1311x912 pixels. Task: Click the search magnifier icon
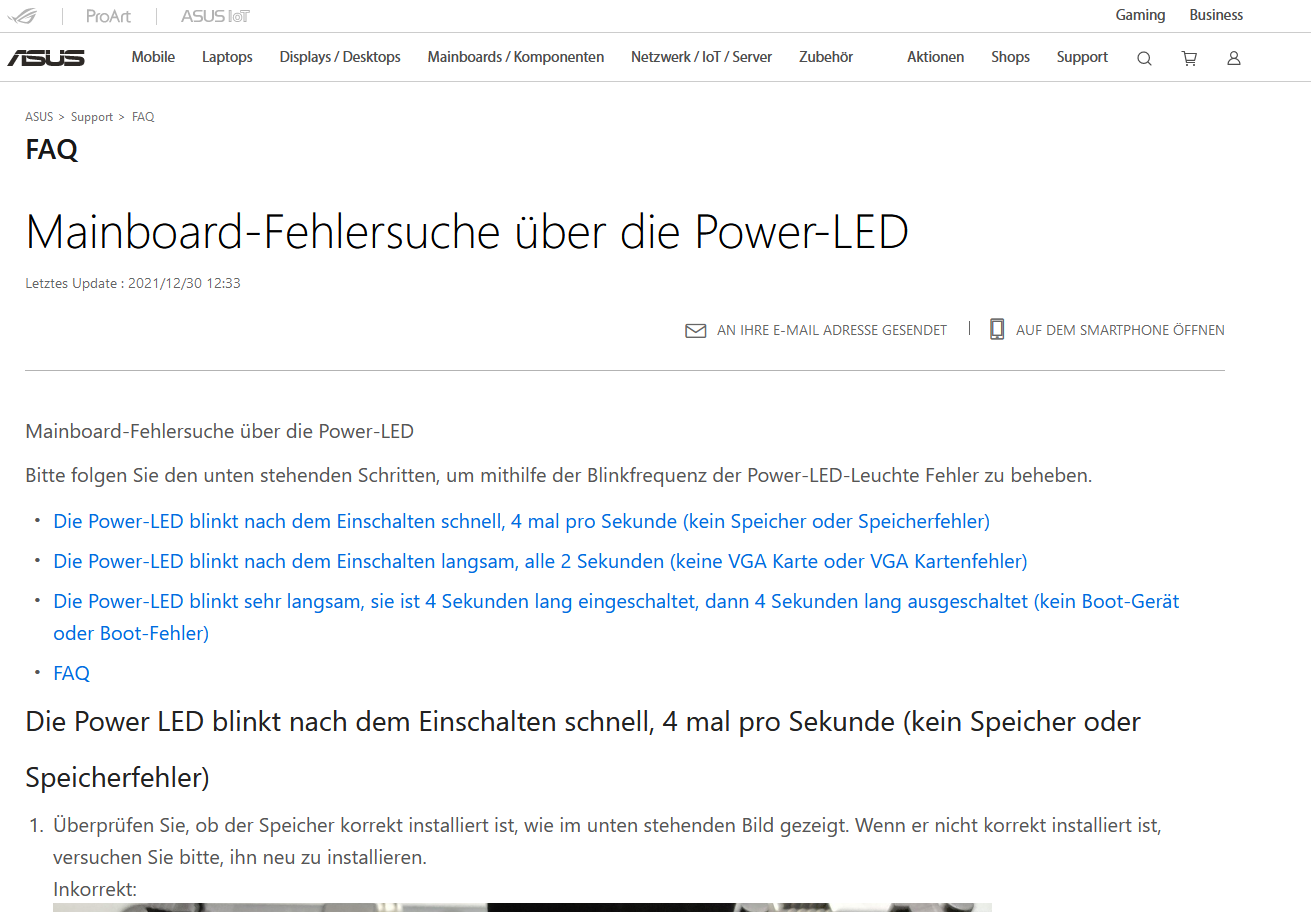(1144, 58)
